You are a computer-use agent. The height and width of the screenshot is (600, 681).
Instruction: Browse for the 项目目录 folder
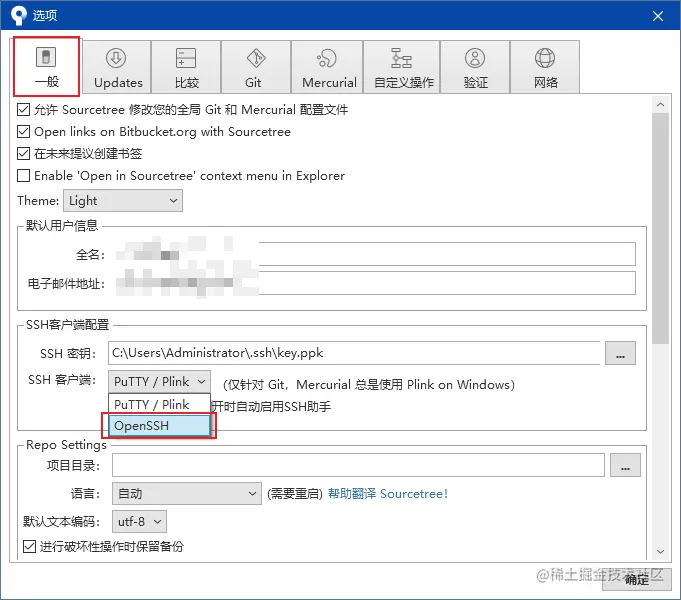(x=625, y=465)
